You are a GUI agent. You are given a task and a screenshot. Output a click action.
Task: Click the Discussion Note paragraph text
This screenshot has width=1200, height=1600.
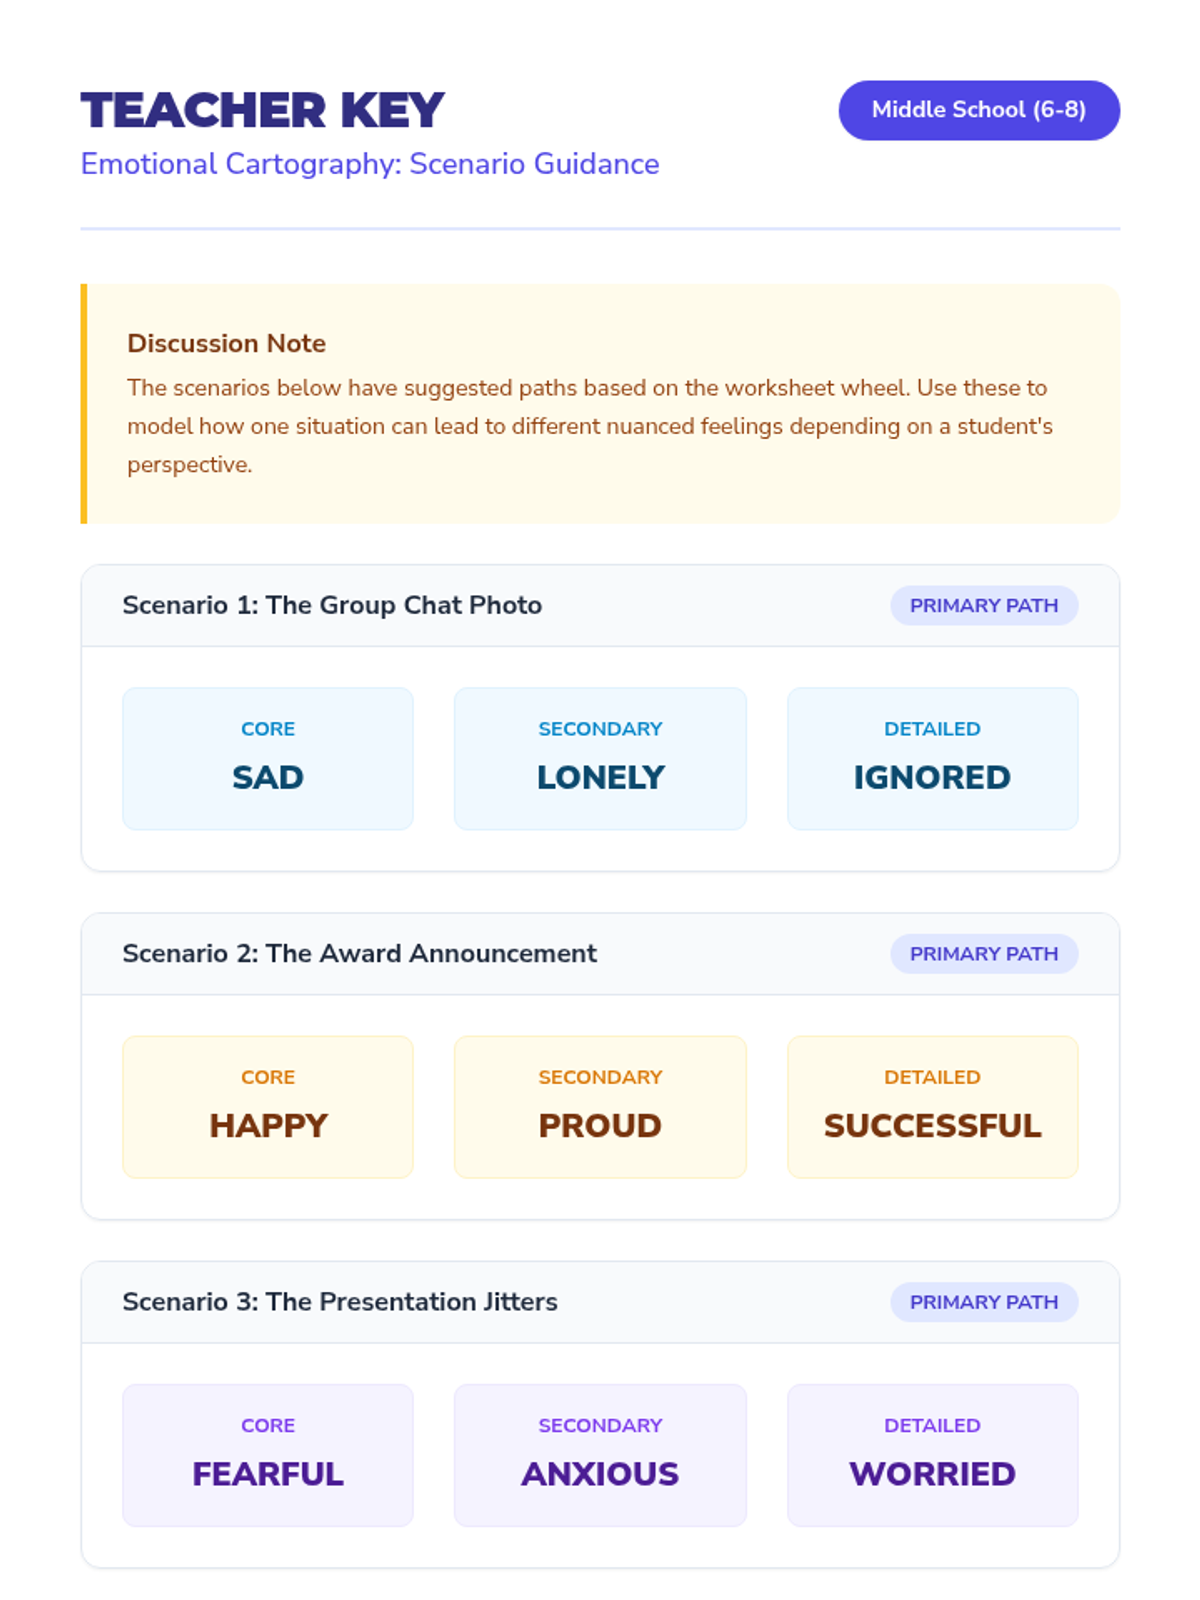589,426
